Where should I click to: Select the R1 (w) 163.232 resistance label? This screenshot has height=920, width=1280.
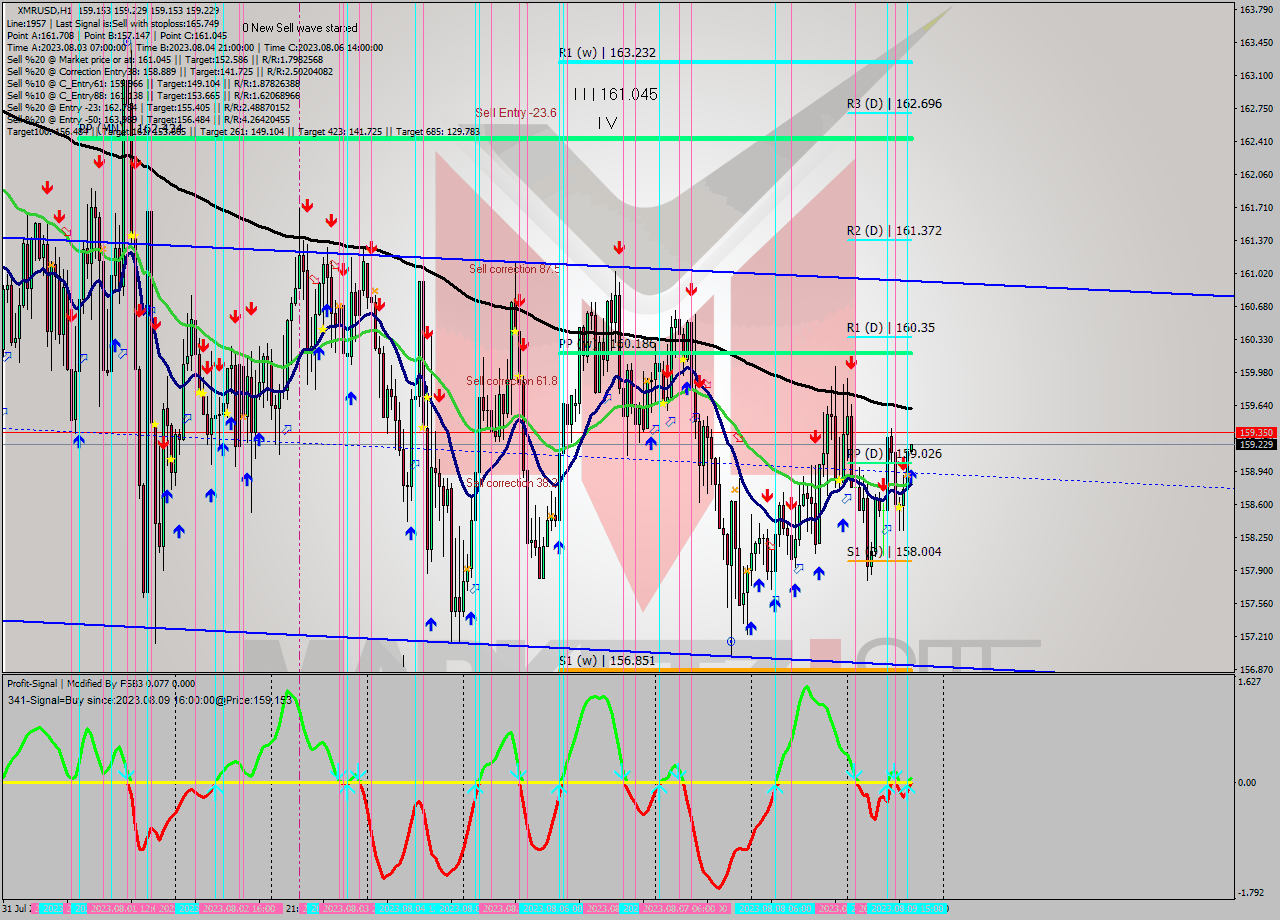point(607,52)
